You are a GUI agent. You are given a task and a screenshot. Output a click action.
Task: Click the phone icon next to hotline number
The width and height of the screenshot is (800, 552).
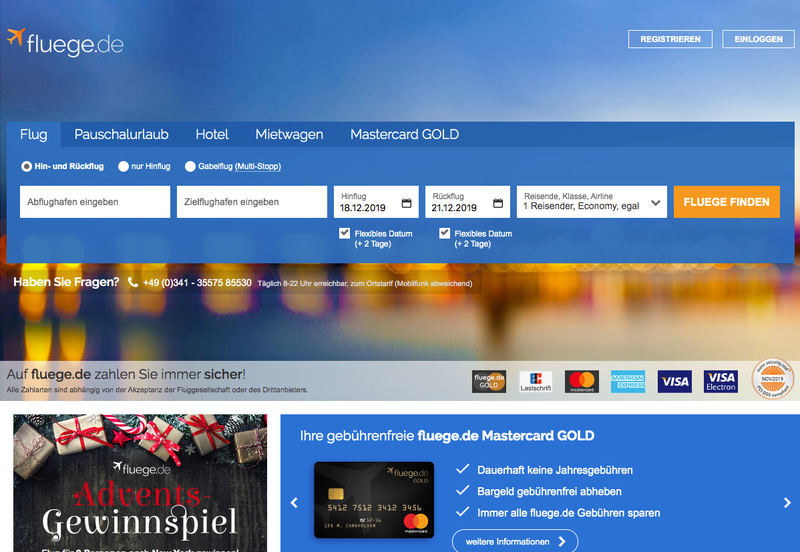tap(133, 283)
